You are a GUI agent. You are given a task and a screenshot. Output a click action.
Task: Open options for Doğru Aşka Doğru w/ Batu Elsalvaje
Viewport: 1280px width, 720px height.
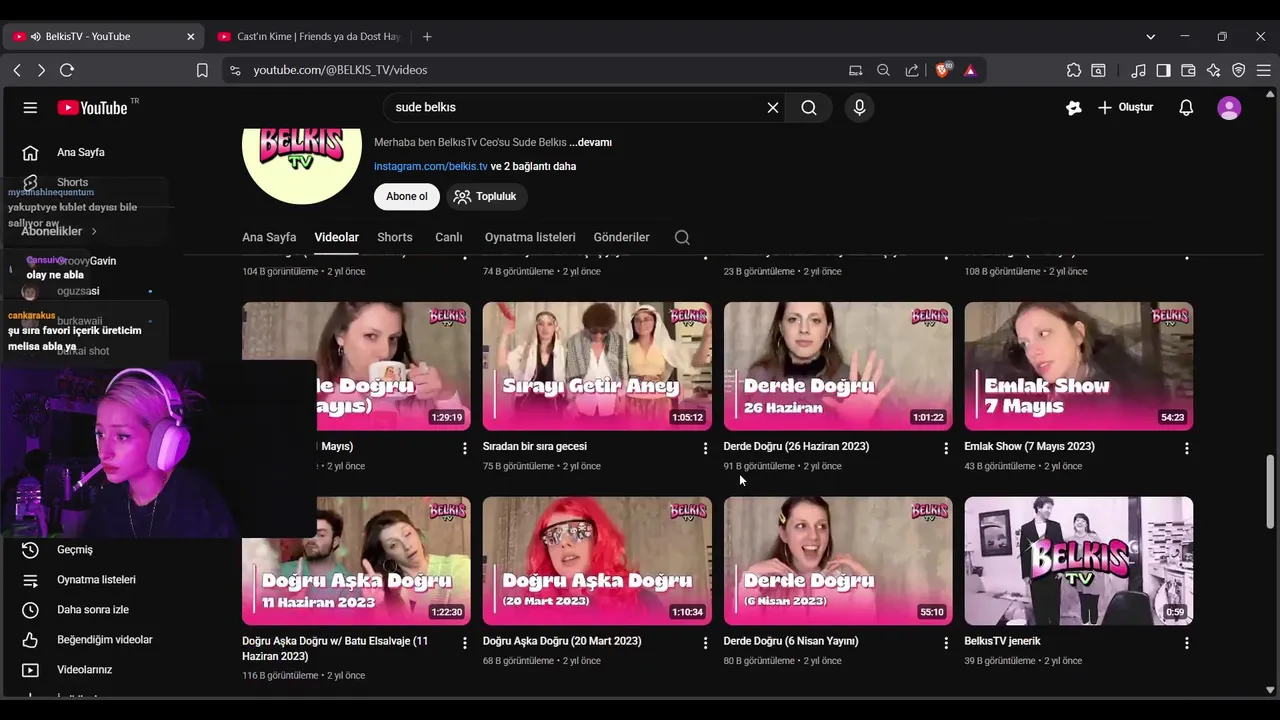[464, 643]
